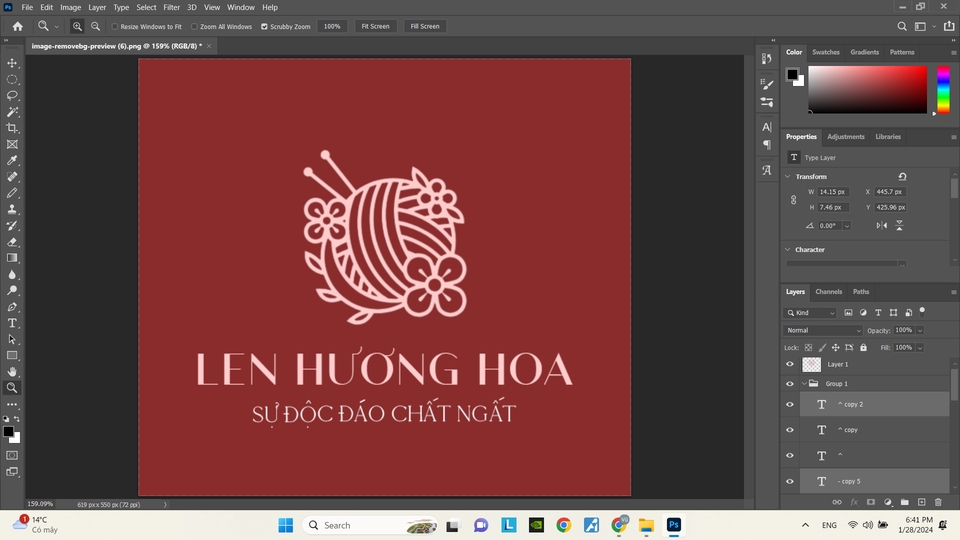Image resolution: width=960 pixels, height=540 pixels.
Task: Enable Resize Windows to Fit checkbox
Action: [x=114, y=26]
